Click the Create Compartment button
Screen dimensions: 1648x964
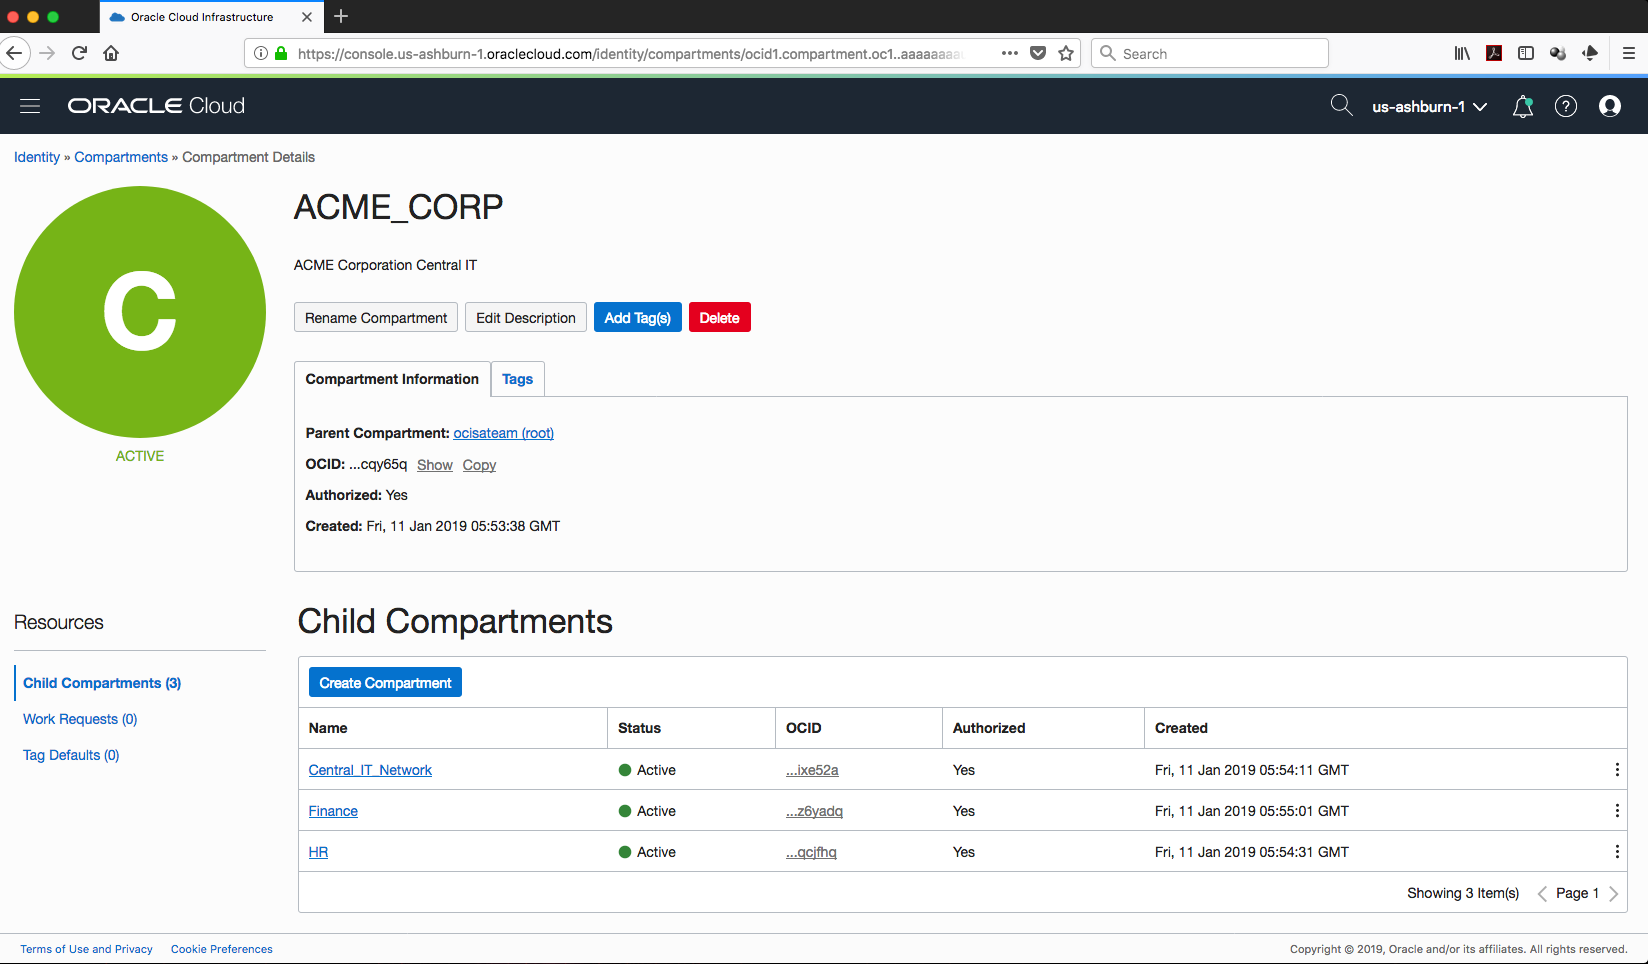tap(385, 683)
